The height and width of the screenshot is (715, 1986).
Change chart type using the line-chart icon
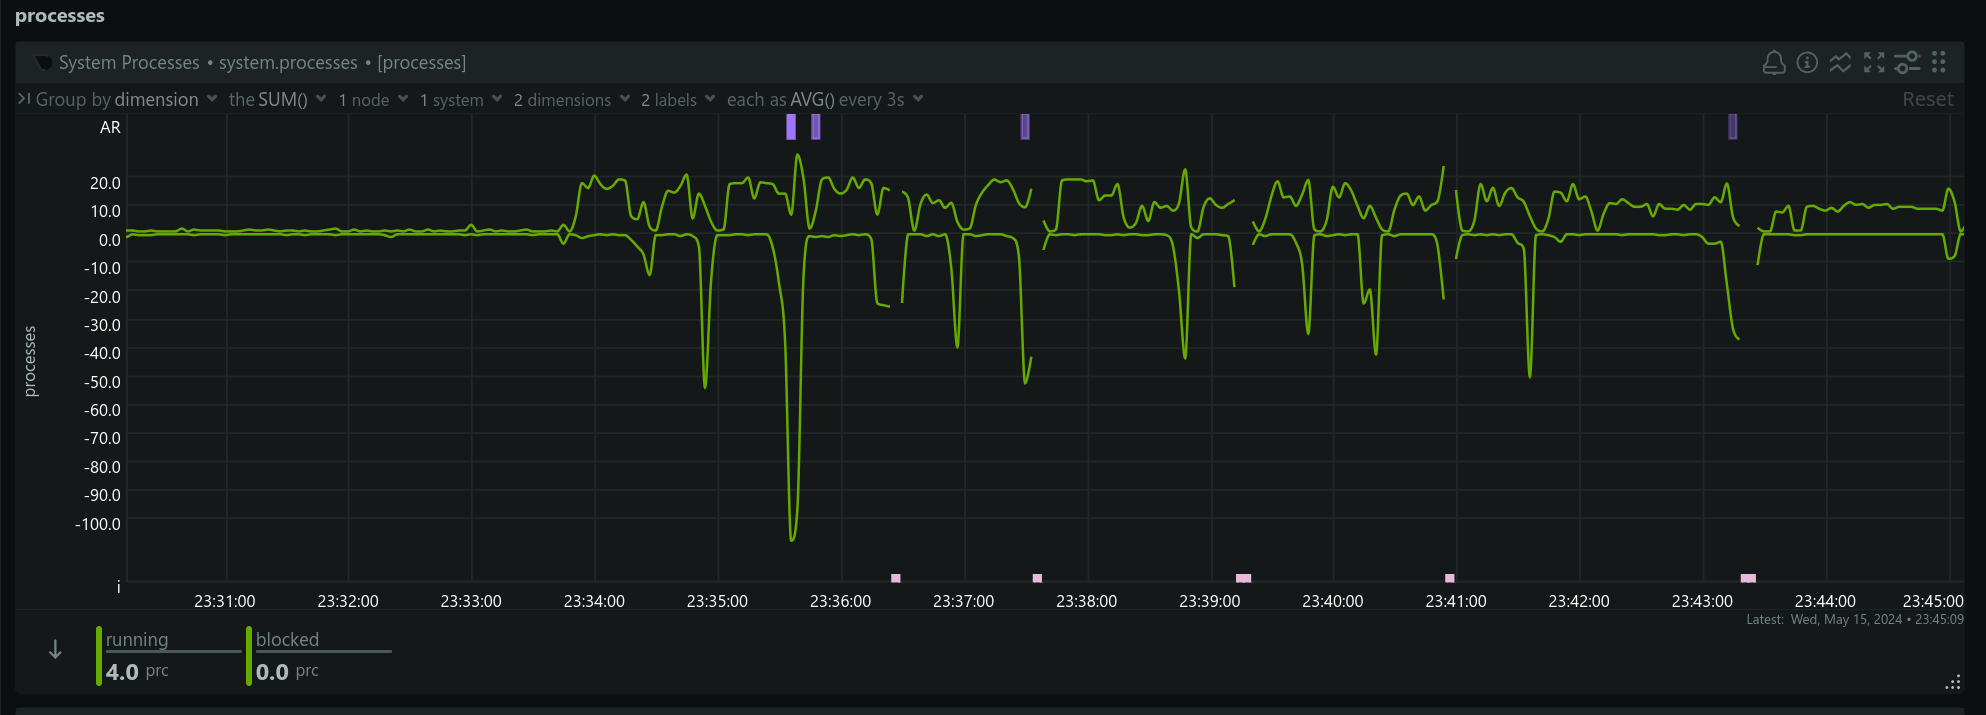click(1840, 63)
